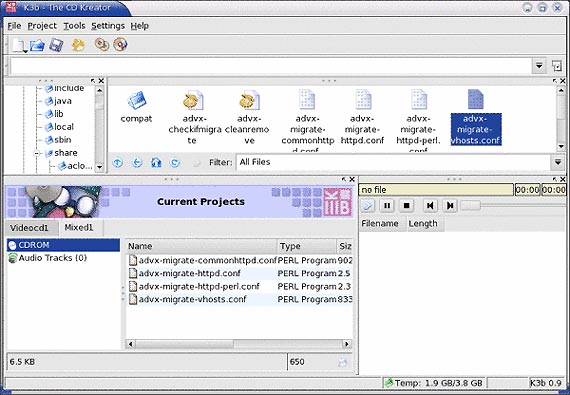
Task: Select the CDROM node in project tree
Action: point(63,245)
